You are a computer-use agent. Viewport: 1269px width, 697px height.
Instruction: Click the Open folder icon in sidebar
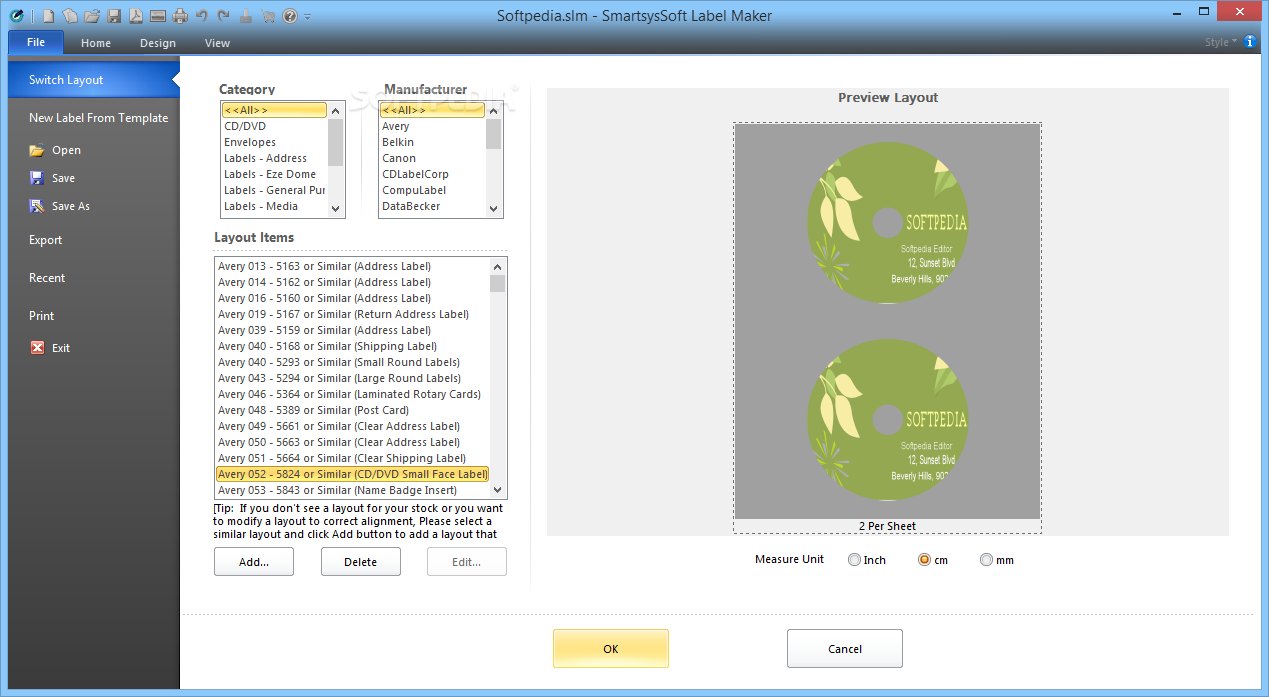(x=37, y=150)
